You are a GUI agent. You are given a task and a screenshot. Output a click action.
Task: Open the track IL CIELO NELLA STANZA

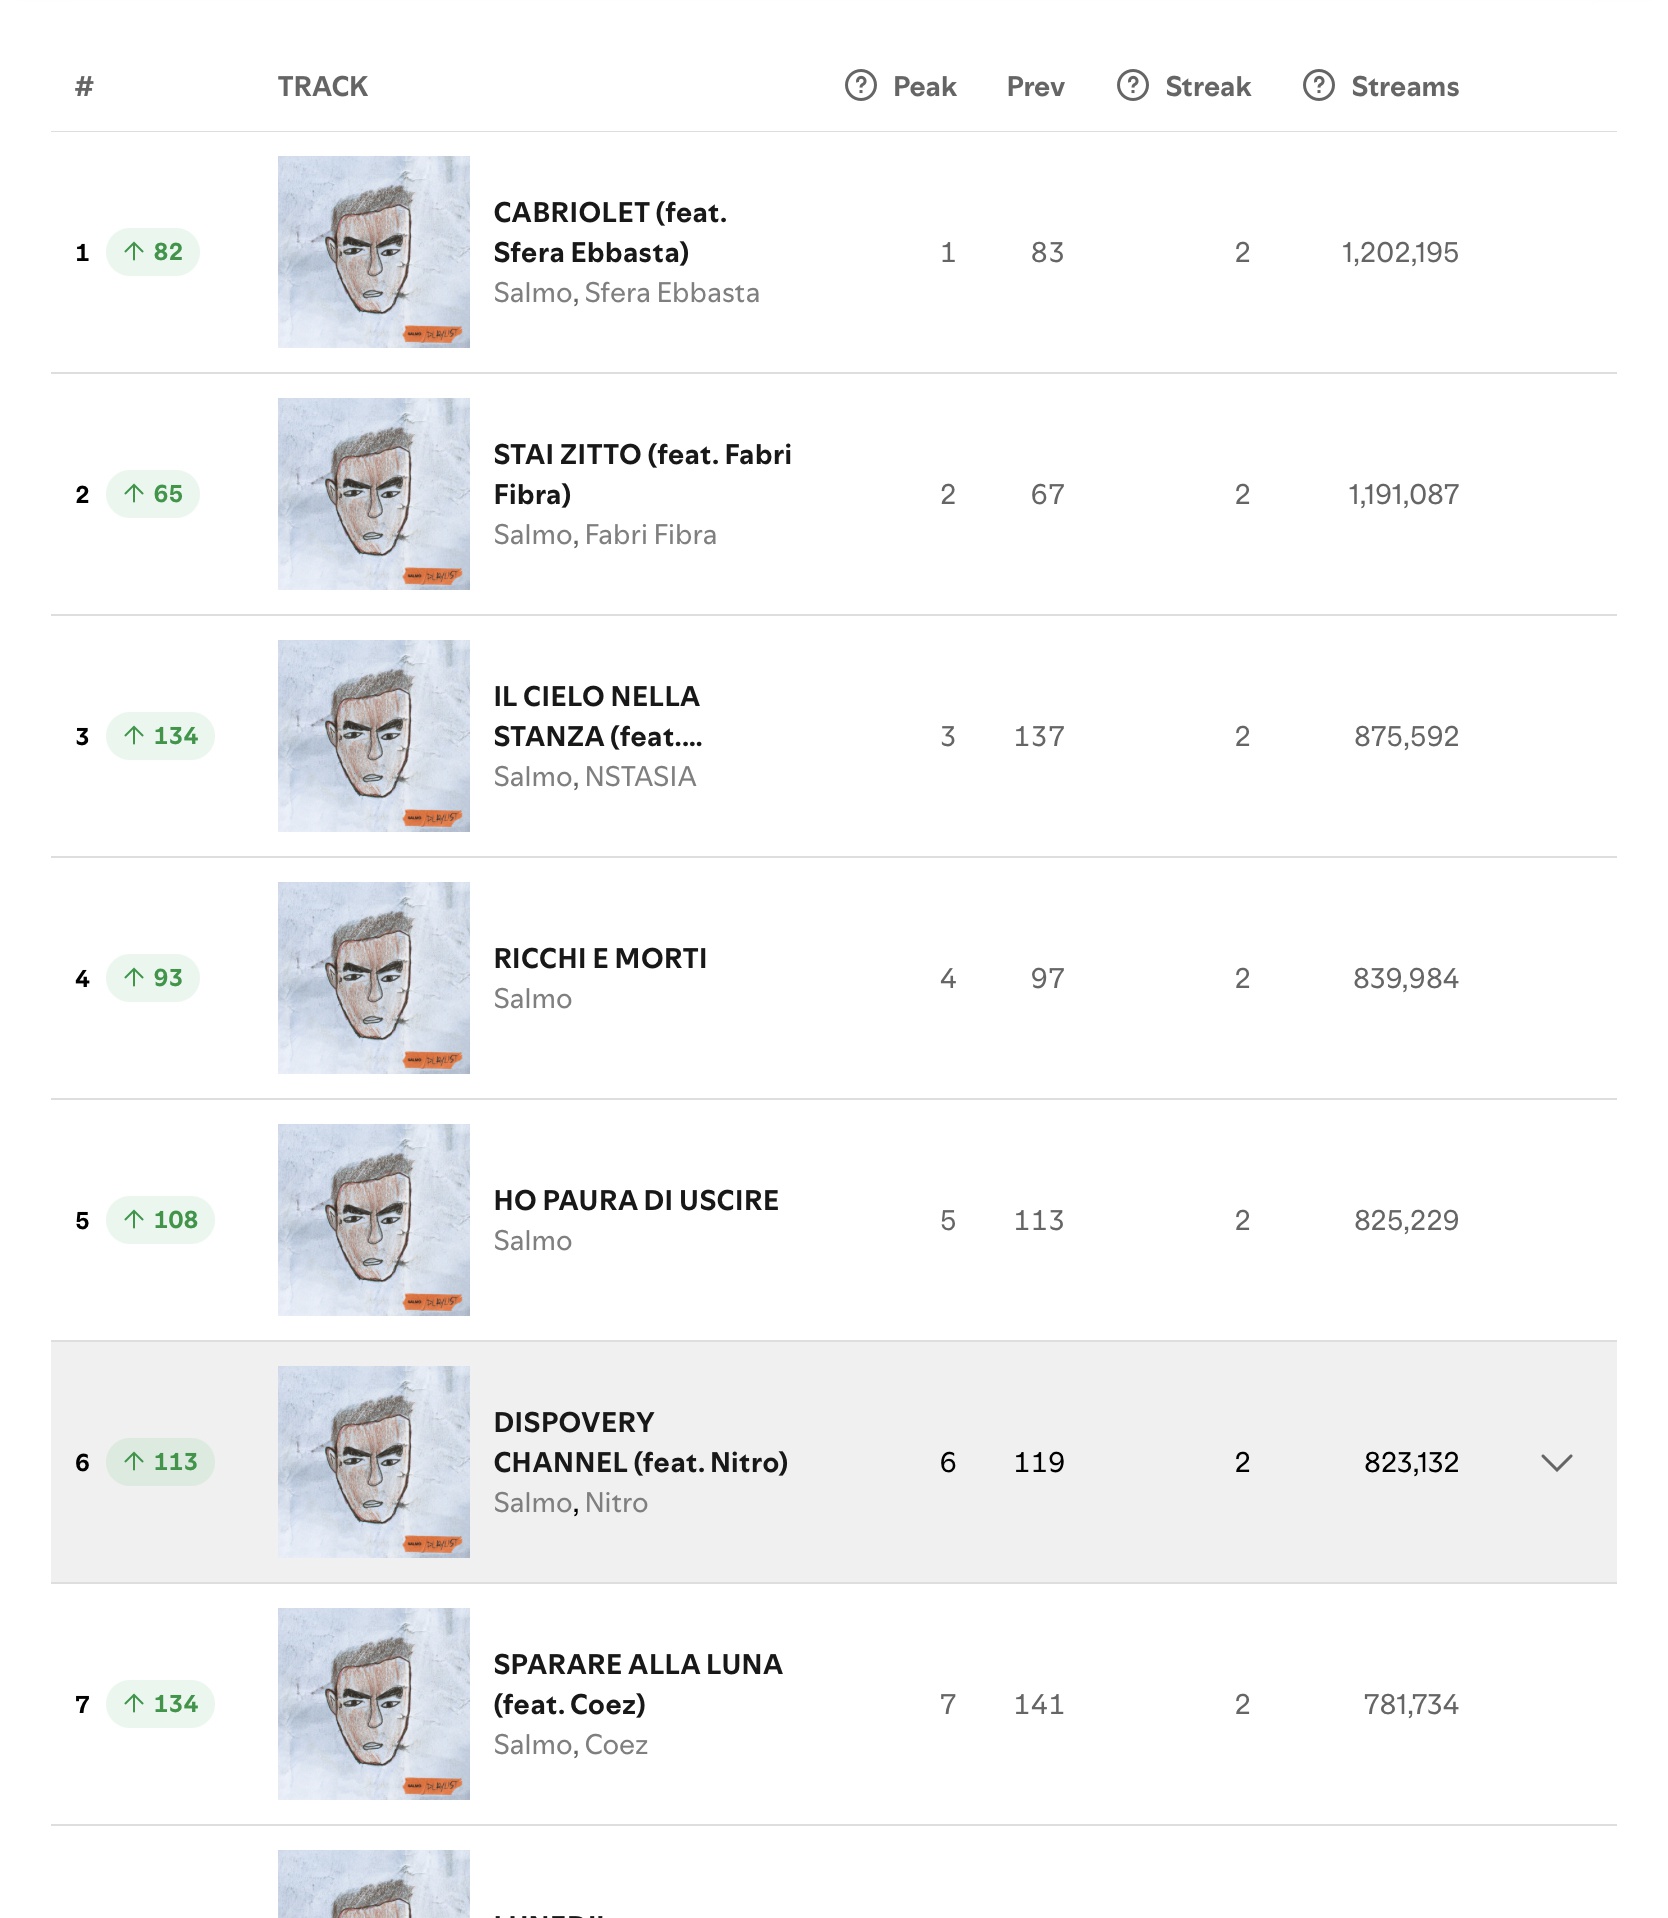tap(598, 716)
